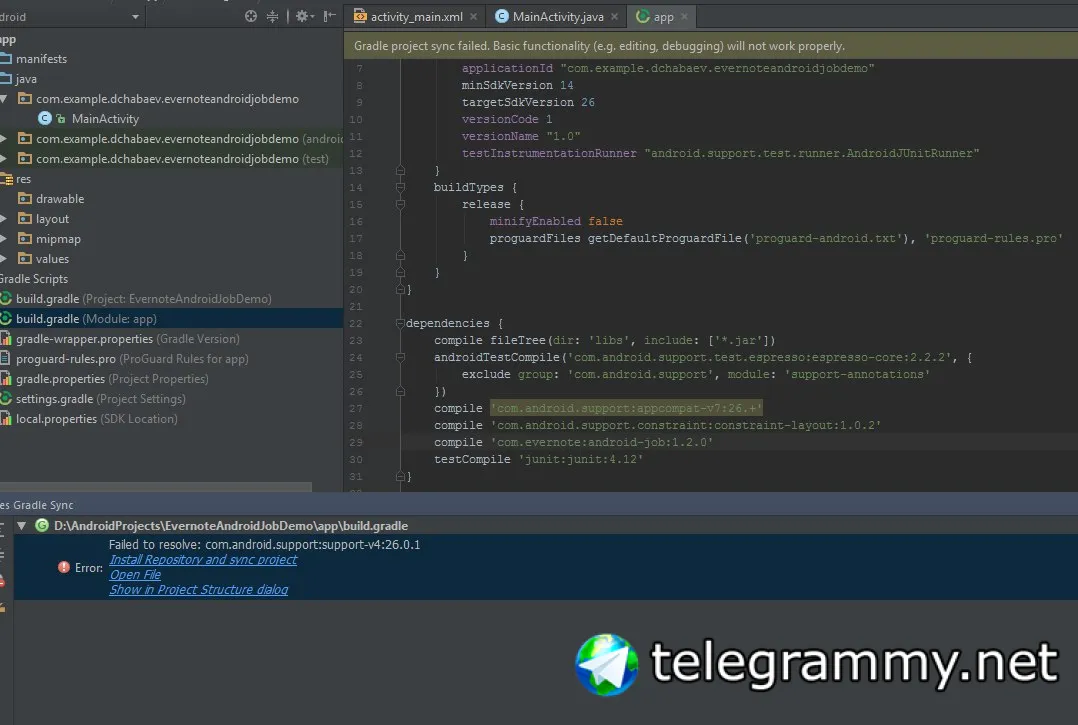Click minifyEnabled false line
This screenshot has height=725, width=1078.
pyautogui.click(x=556, y=221)
